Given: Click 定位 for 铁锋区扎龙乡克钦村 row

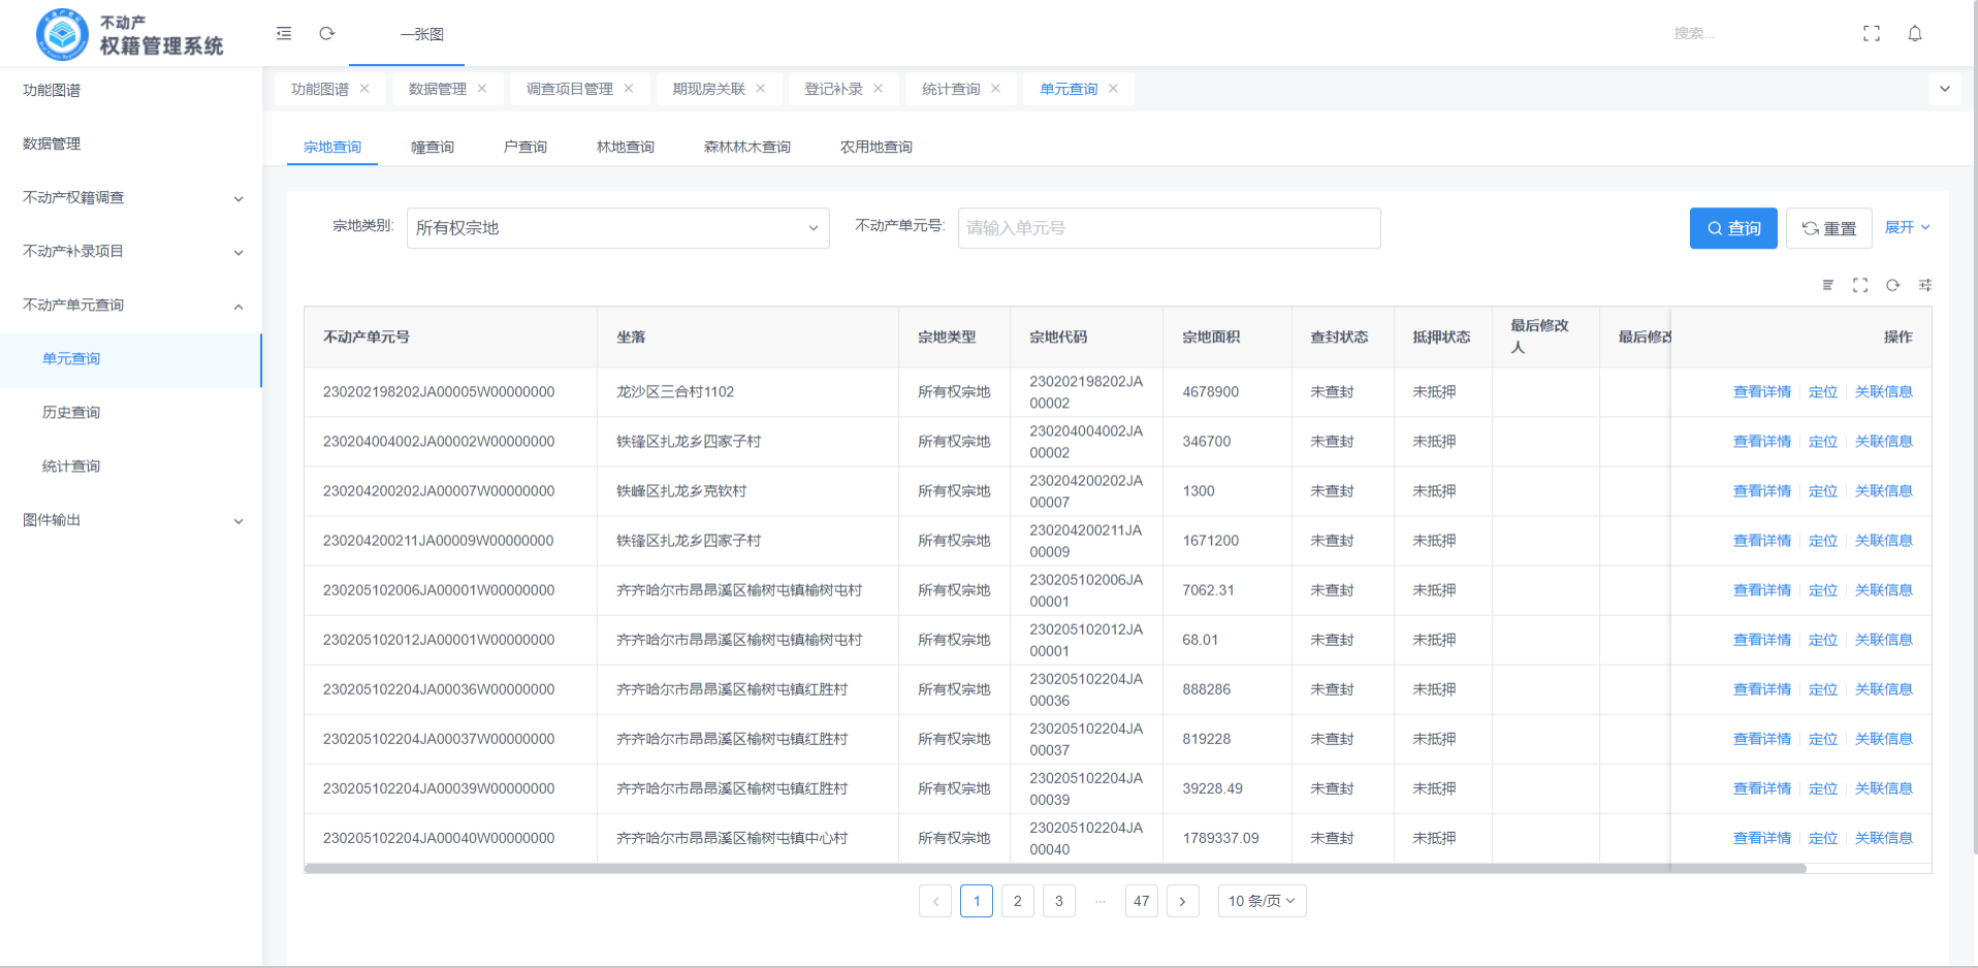Looking at the screenshot, I should pyautogui.click(x=1823, y=491).
